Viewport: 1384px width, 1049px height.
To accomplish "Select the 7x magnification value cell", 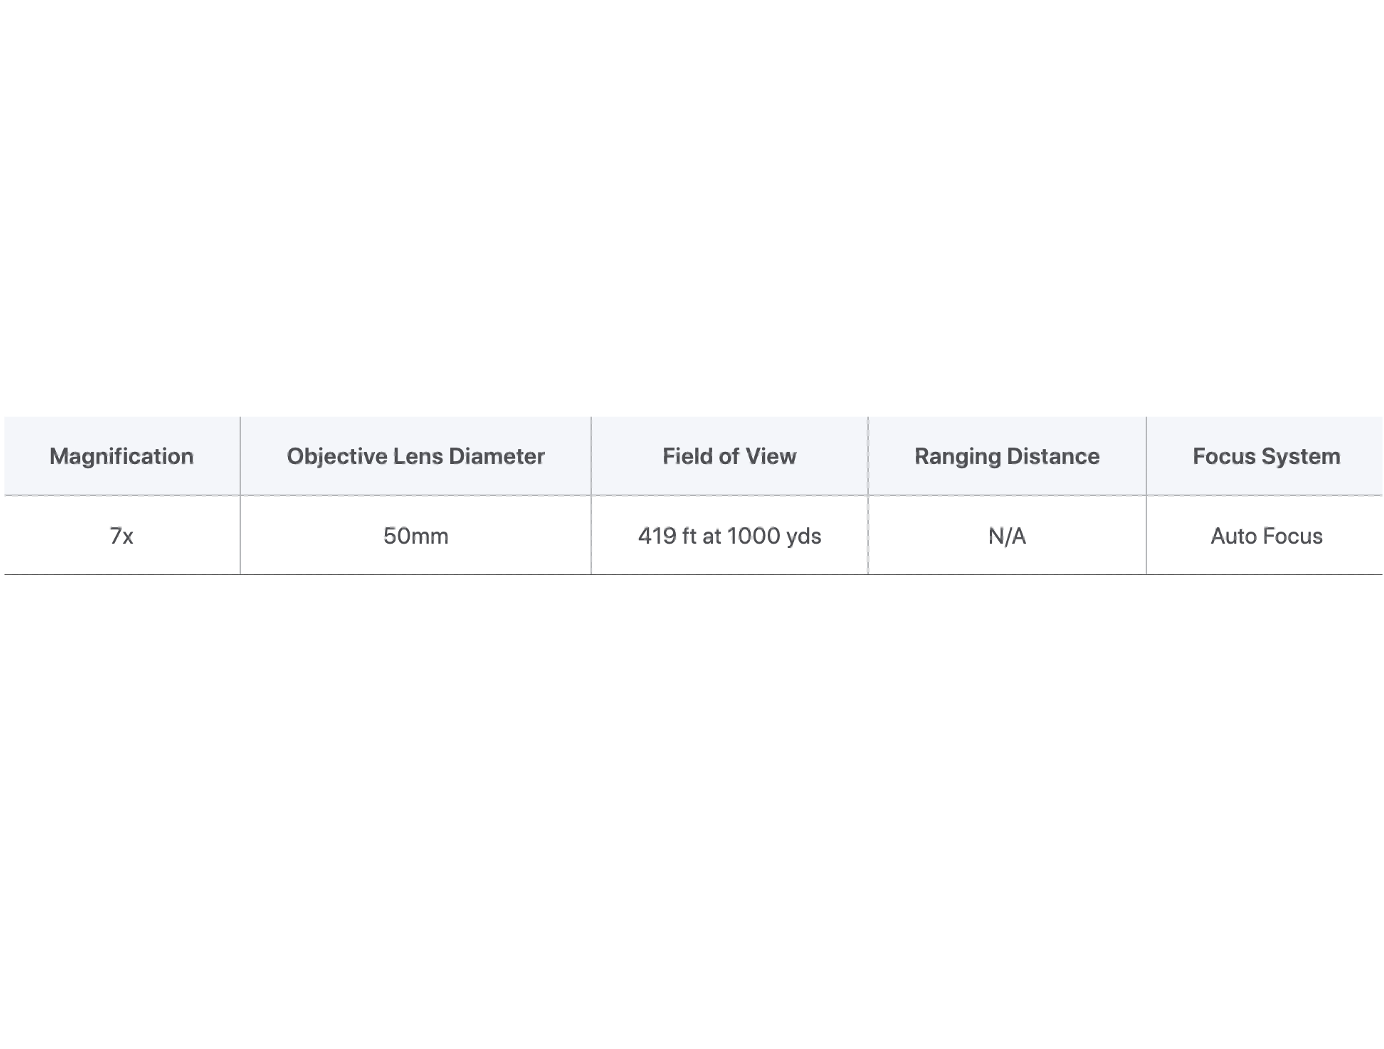I will pos(121,536).
